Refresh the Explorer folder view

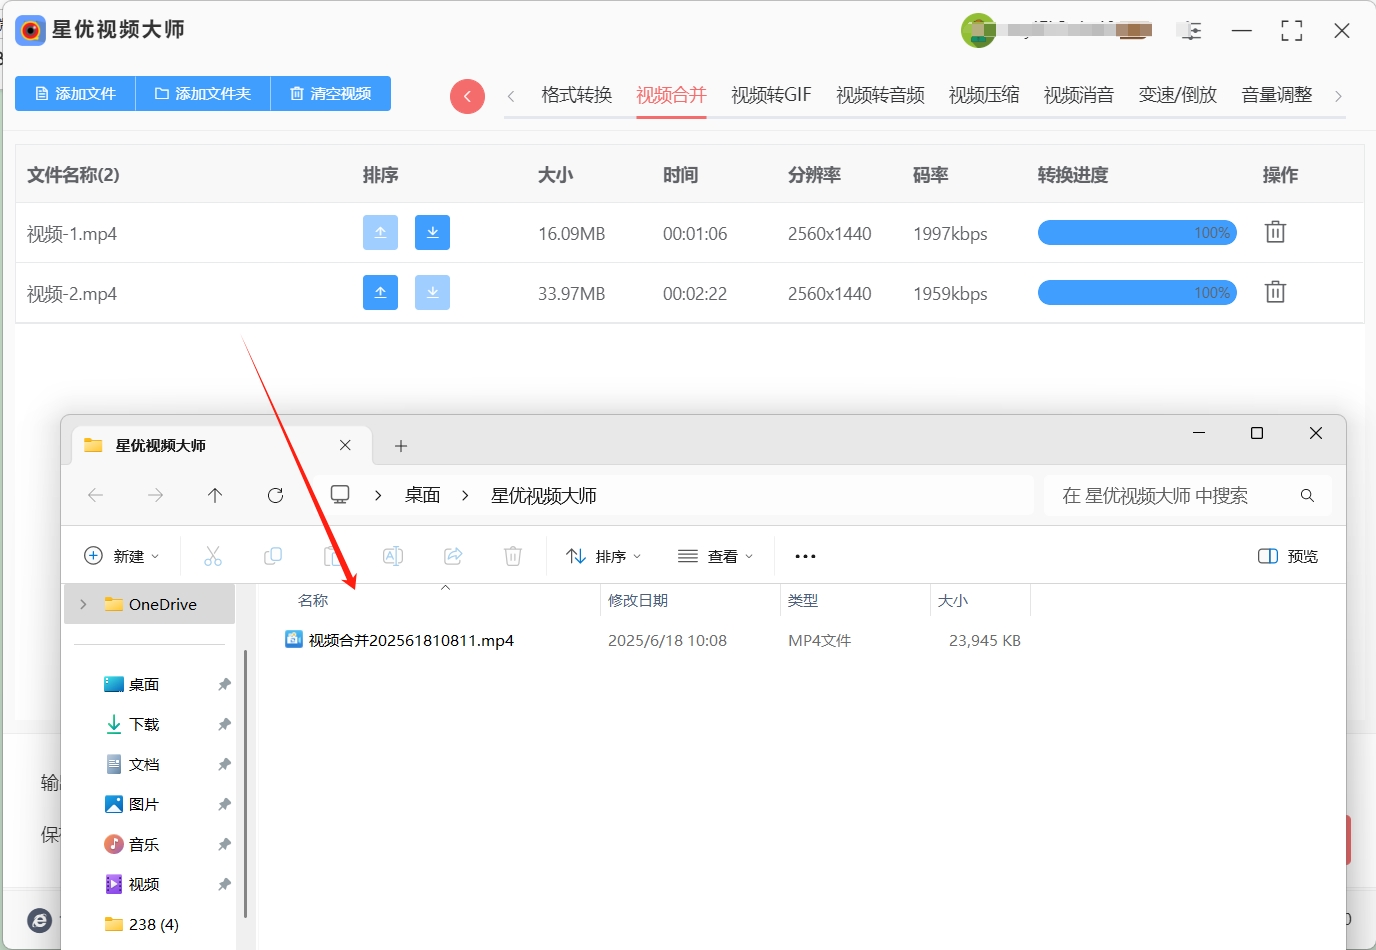pos(275,495)
